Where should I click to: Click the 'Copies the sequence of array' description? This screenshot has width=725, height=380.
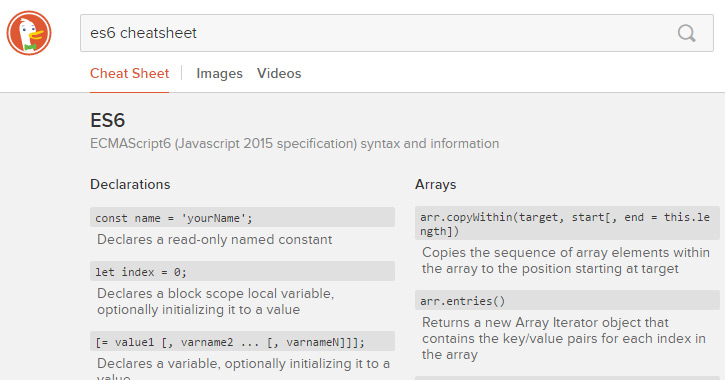tap(566, 261)
